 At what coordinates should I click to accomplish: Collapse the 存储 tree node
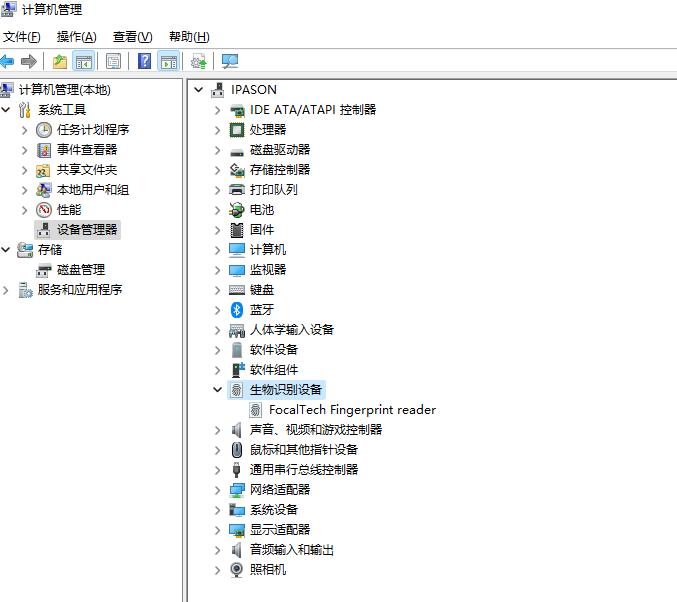(6, 250)
